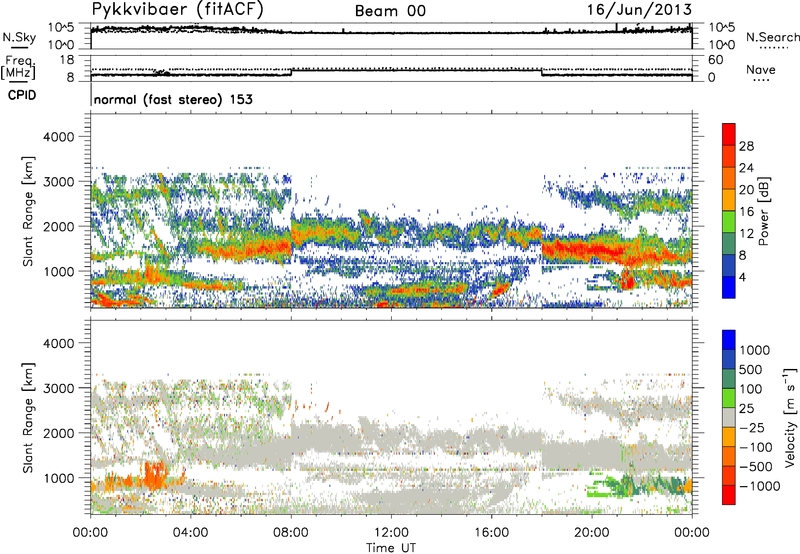
Task: Click the '16' tick on the power colorbar
Action: coord(746,212)
